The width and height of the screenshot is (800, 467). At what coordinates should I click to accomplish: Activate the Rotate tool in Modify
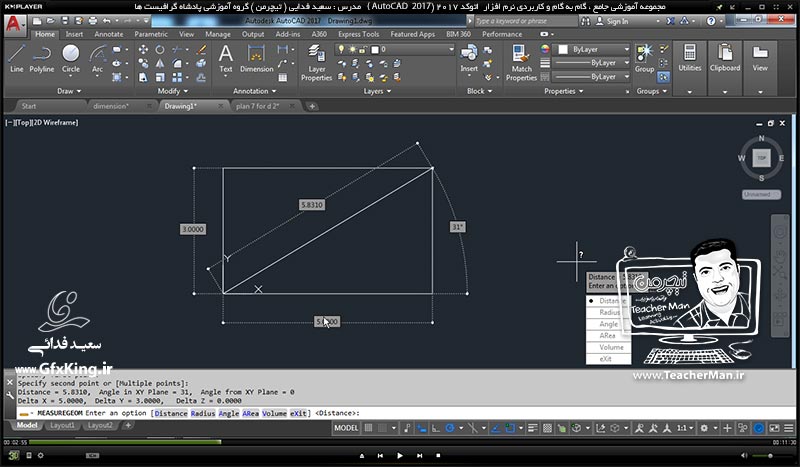point(160,50)
